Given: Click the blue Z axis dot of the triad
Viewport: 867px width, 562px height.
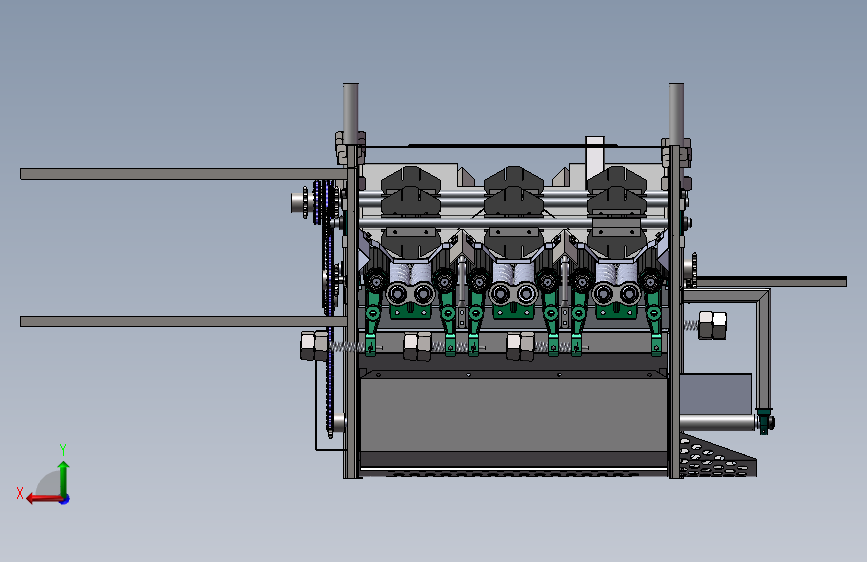Looking at the screenshot, I should (x=65, y=499).
